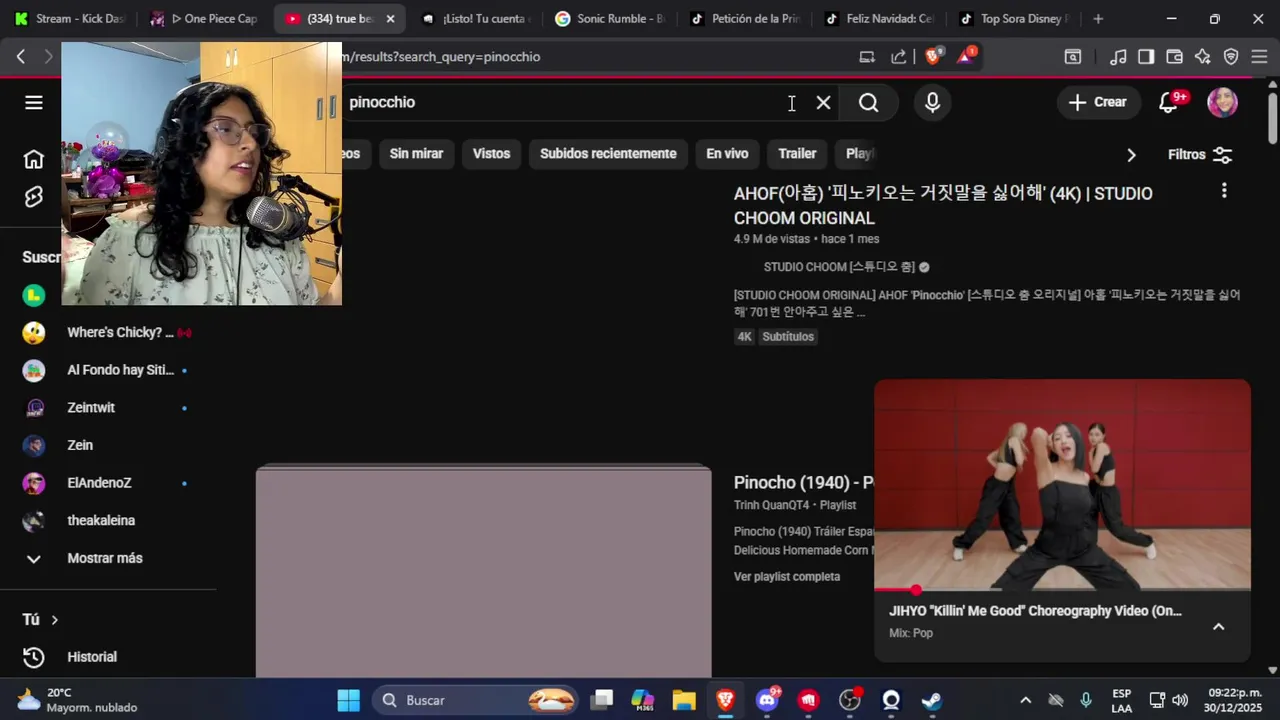The image size is (1280, 720).
Task: Expand the miniplayer with the up chevron
Action: click(1218, 627)
